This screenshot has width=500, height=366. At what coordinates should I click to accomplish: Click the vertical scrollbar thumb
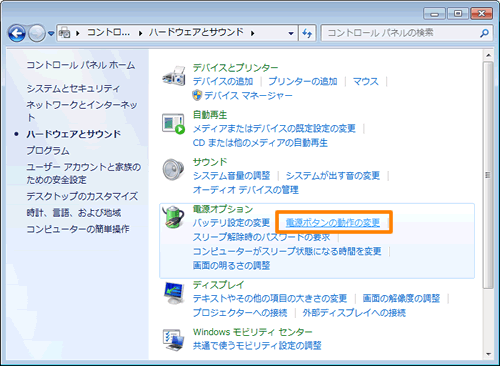[488, 175]
